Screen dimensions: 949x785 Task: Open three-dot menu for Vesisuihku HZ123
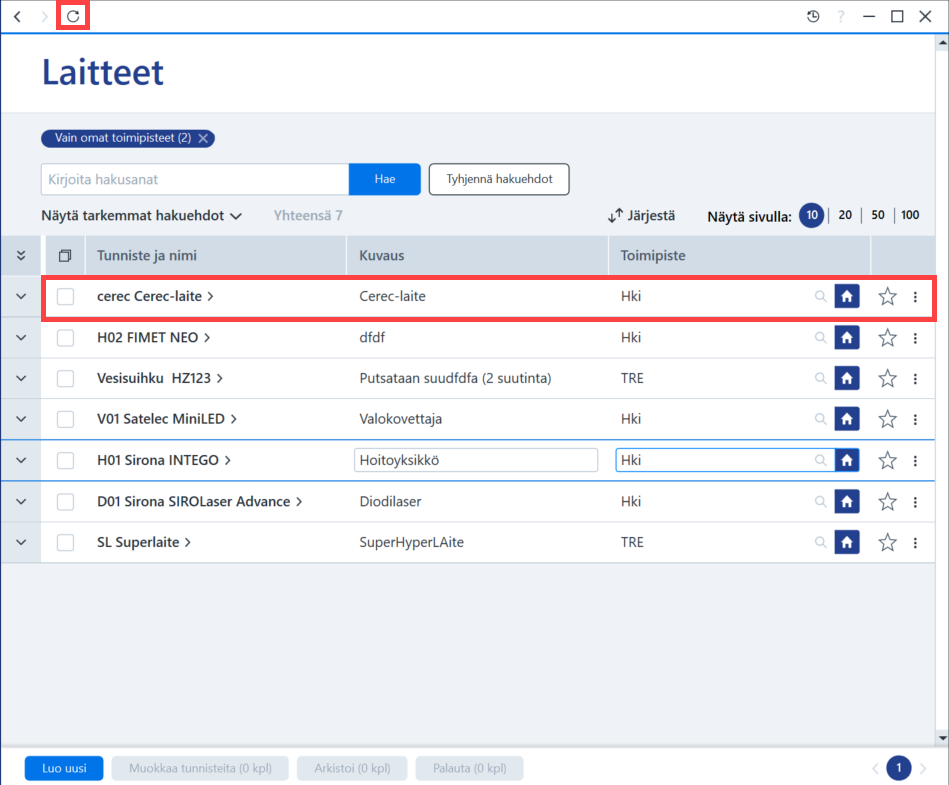pos(915,379)
